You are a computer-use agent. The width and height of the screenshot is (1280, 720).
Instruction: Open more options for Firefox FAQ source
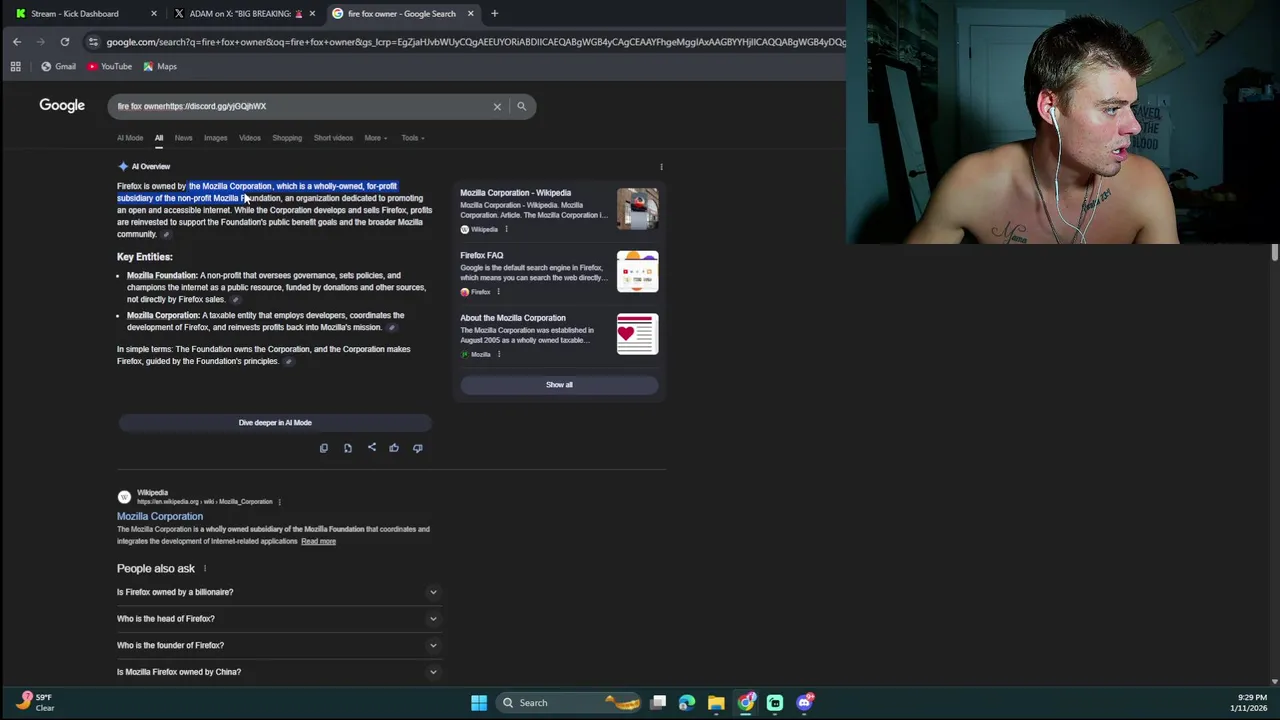click(498, 292)
